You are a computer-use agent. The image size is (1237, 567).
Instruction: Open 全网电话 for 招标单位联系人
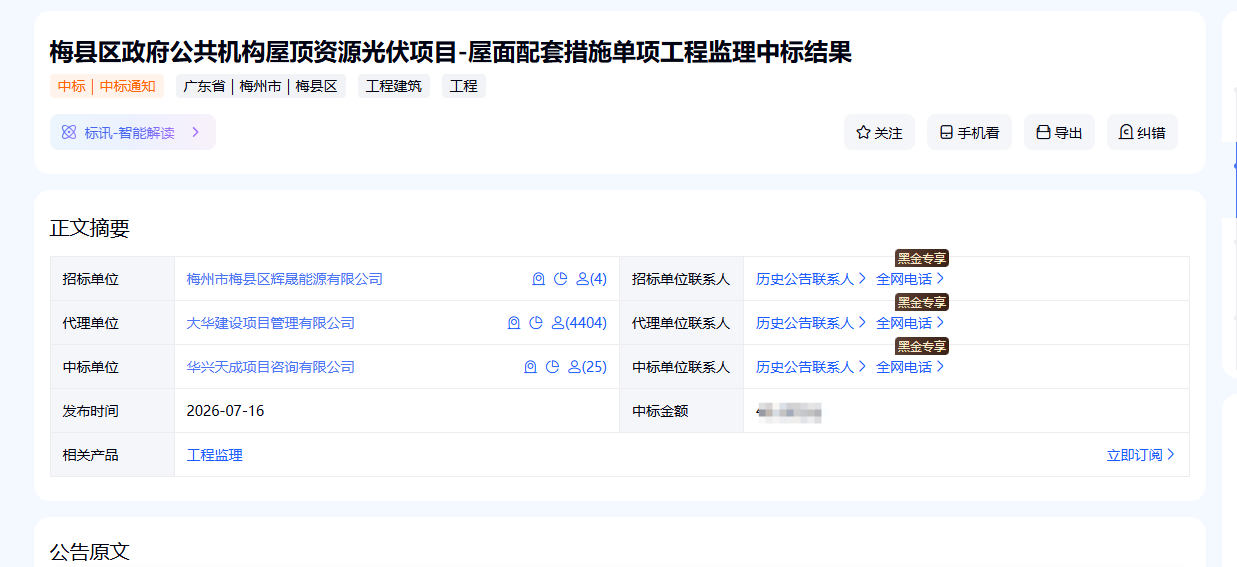tap(910, 279)
